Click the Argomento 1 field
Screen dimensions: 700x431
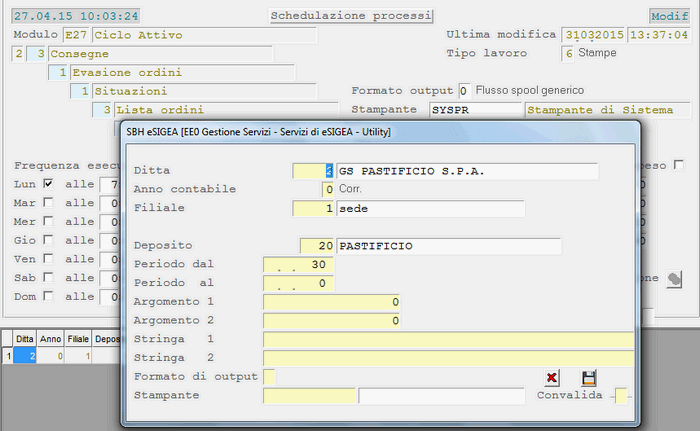331,302
